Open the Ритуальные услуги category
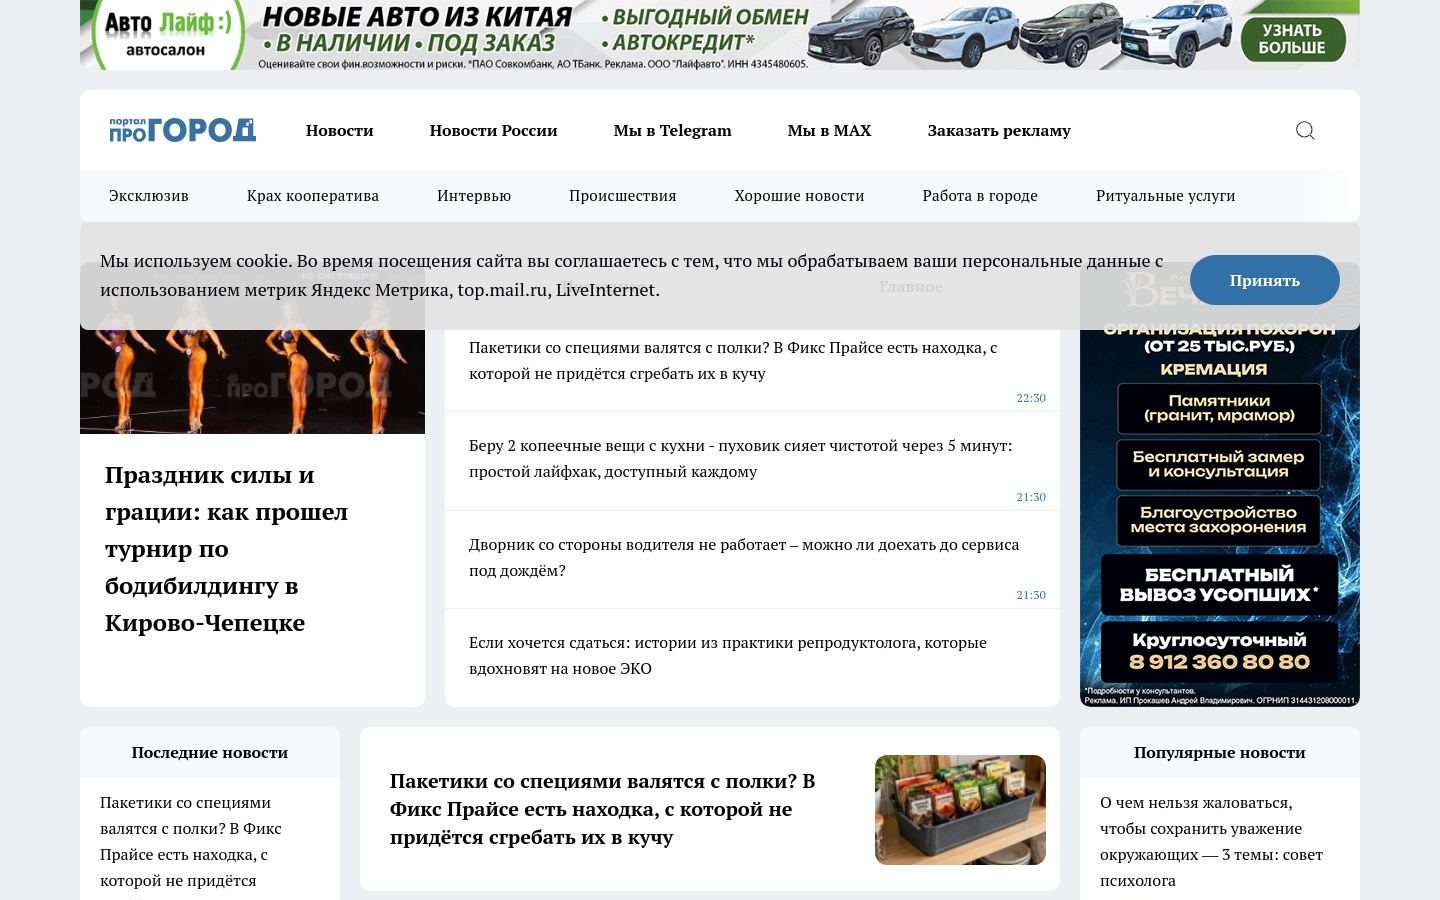This screenshot has height=900, width=1440. (1165, 195)
